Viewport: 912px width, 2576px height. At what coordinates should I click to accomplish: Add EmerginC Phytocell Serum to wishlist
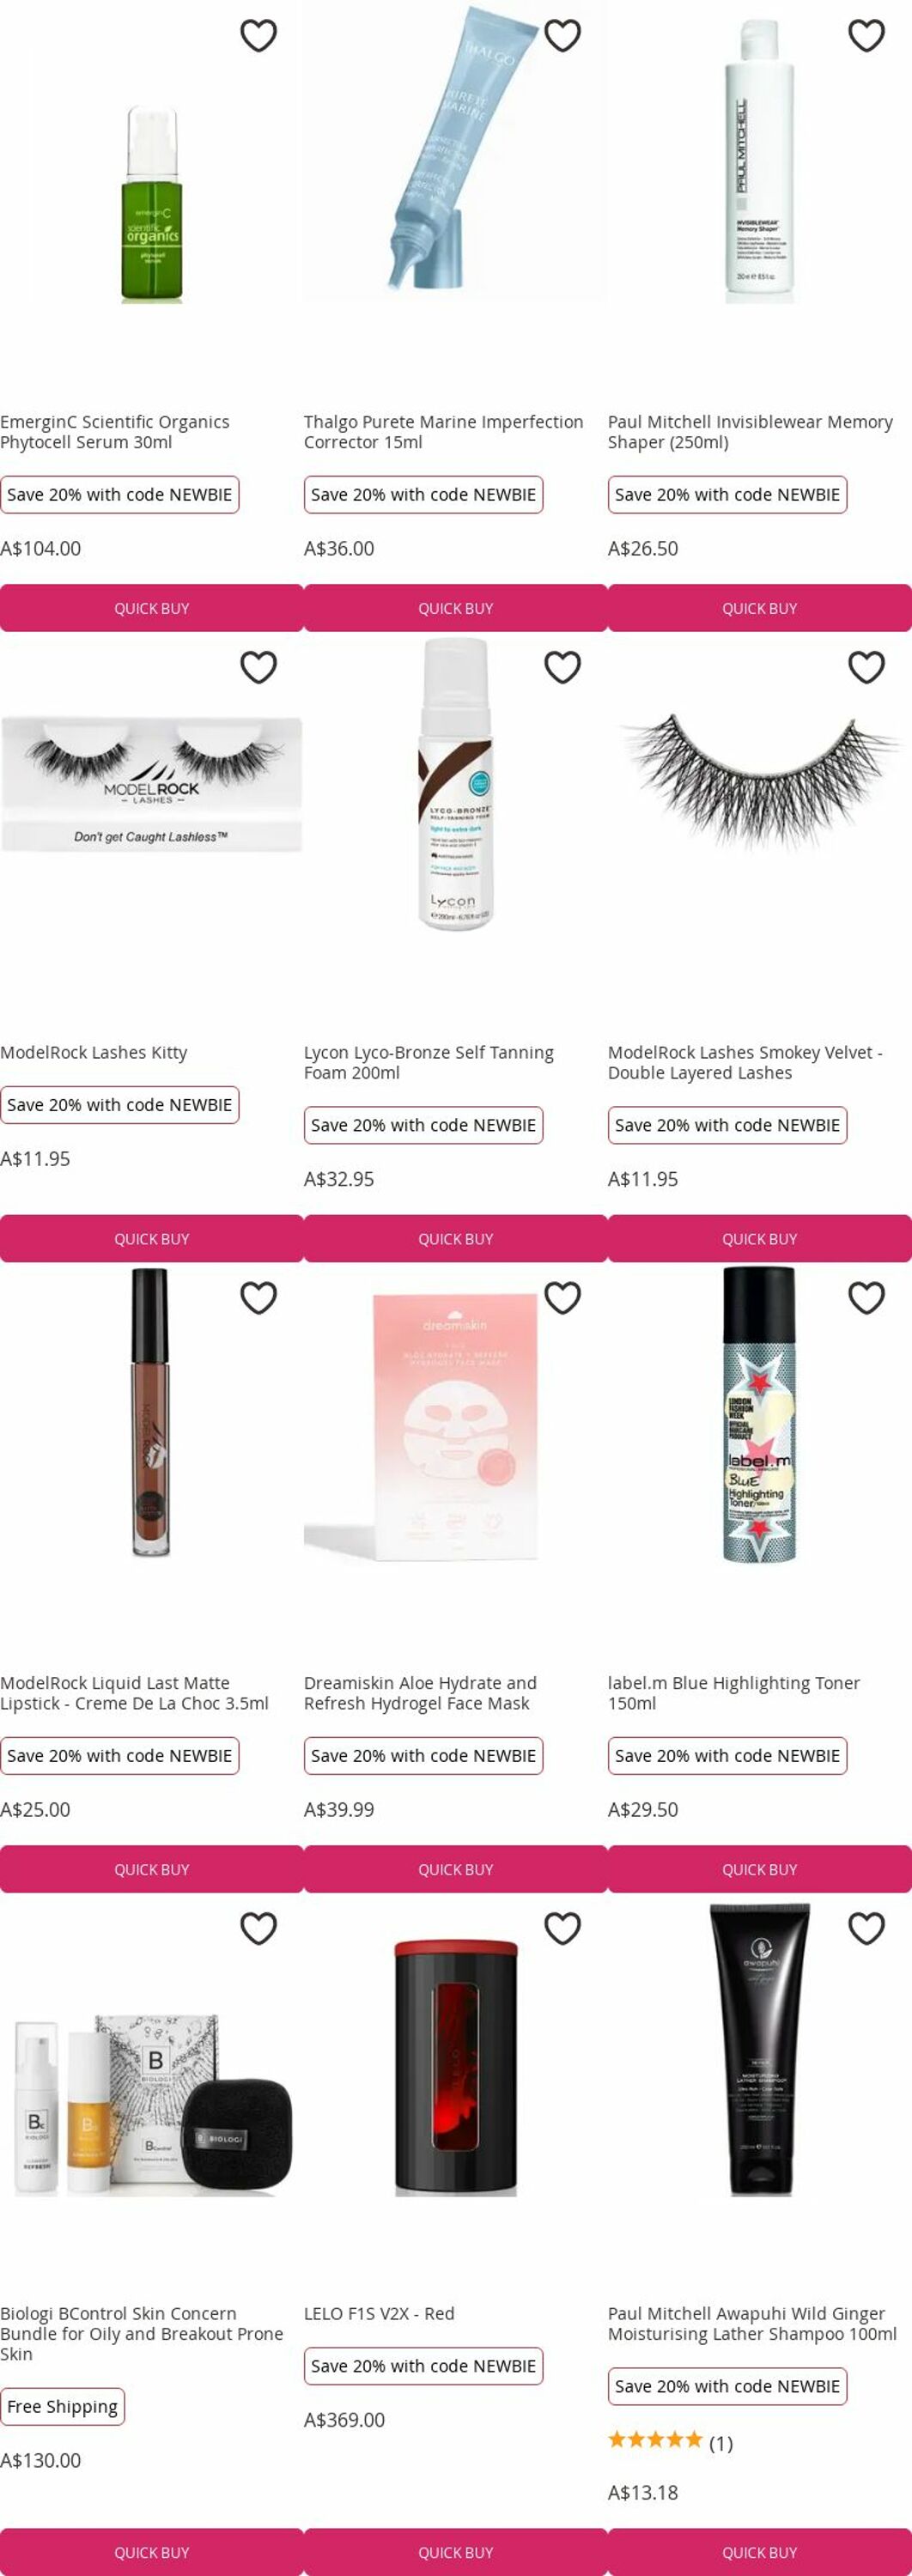[x=258, y=36]
